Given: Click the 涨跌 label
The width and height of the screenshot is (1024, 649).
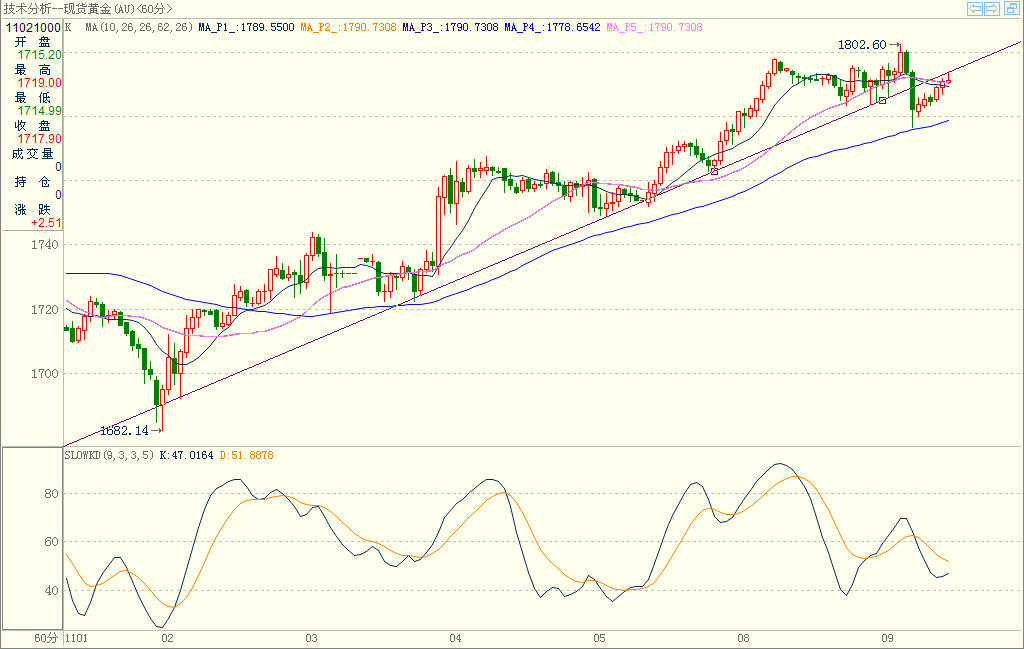Looking at the screenshot, I should click(33, 210).
